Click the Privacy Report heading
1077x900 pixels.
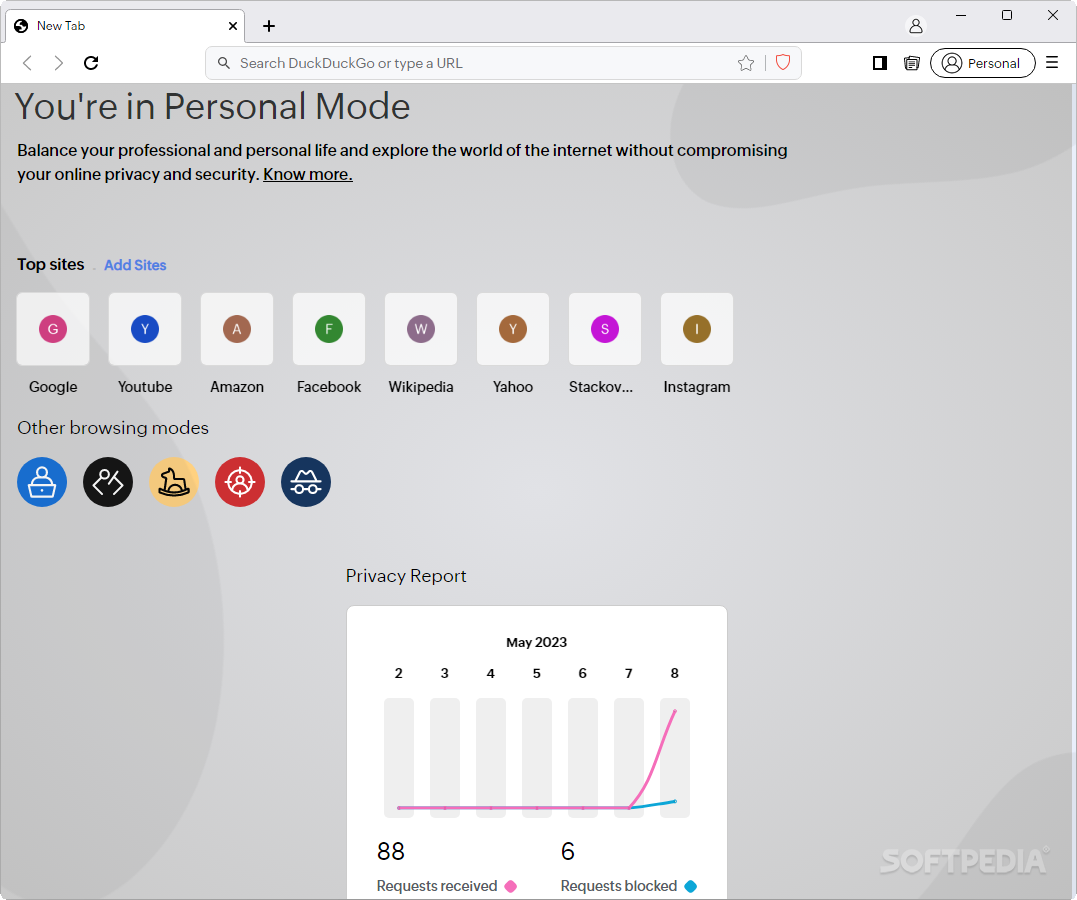point(406,576)
